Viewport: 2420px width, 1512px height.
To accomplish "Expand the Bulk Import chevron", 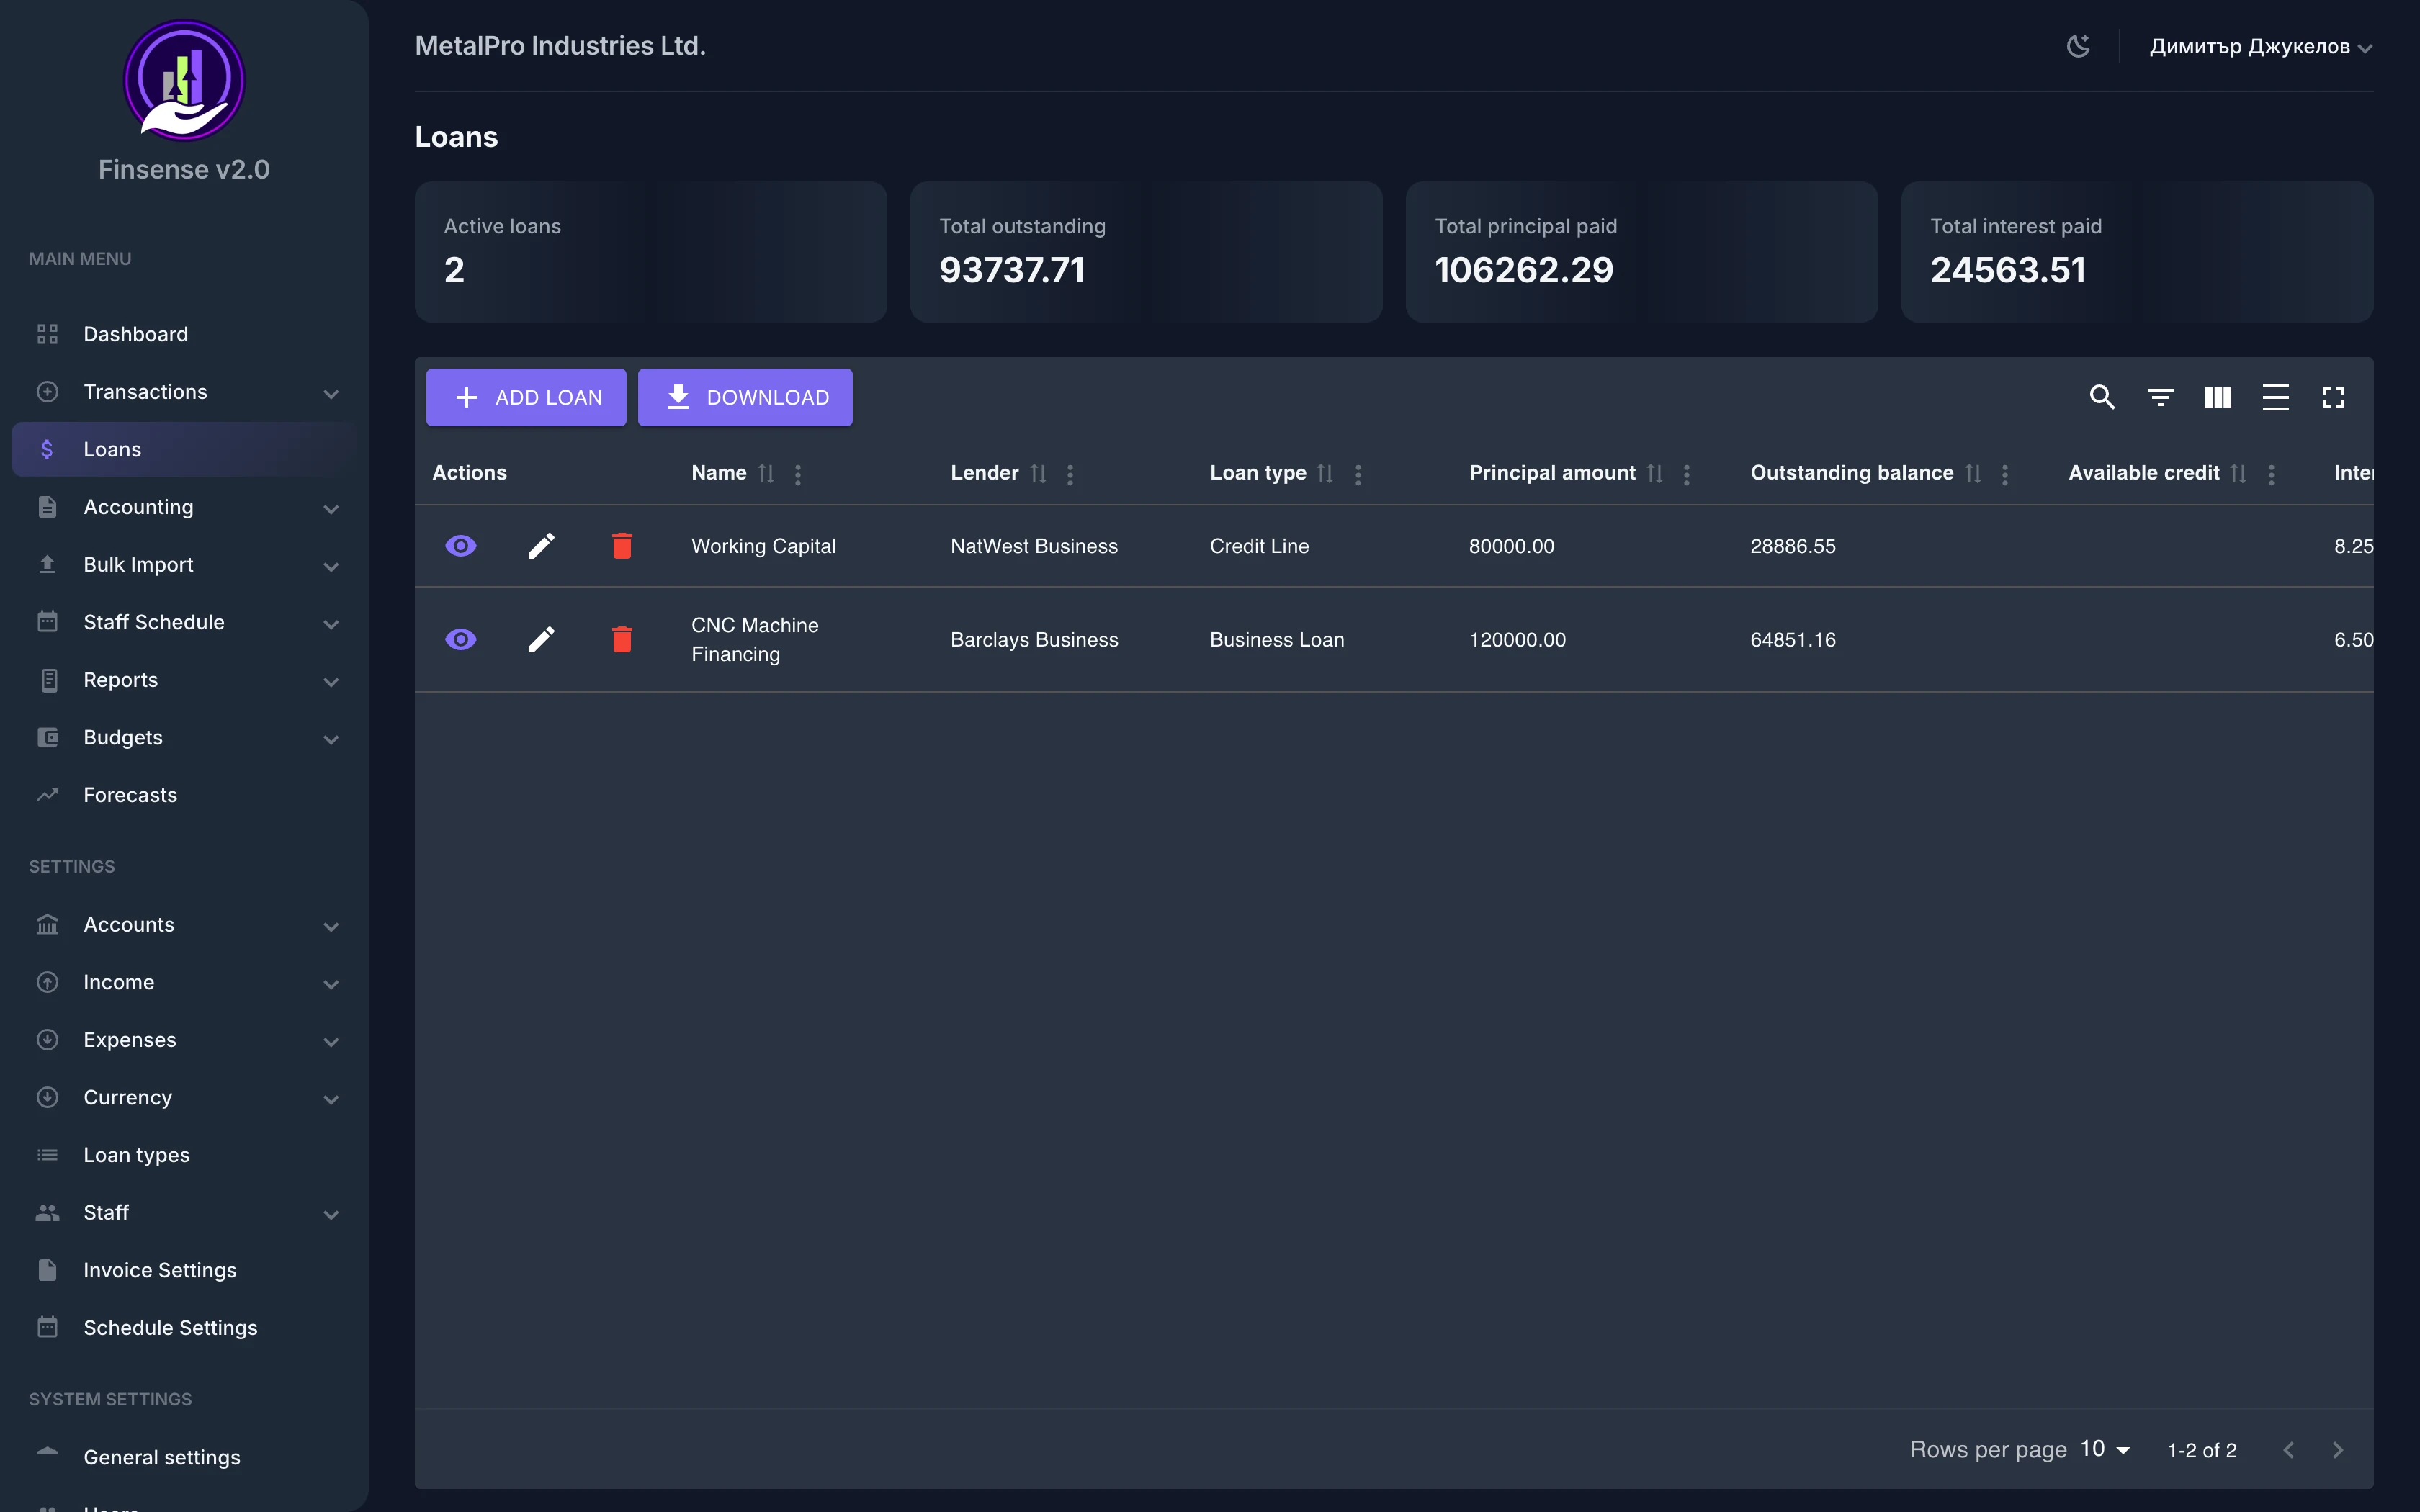I will coord(331,566).
